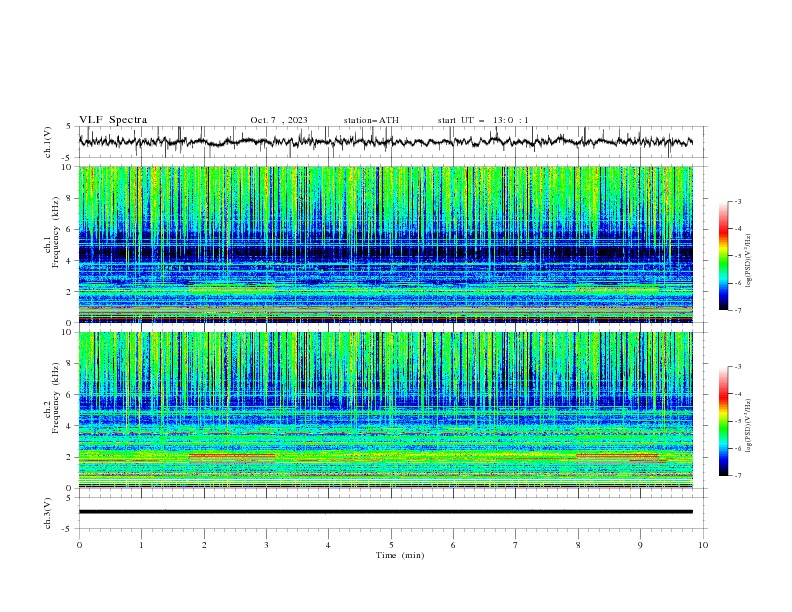Click the red 2 kHz band at minute 8-9 in ch.2

617,455
